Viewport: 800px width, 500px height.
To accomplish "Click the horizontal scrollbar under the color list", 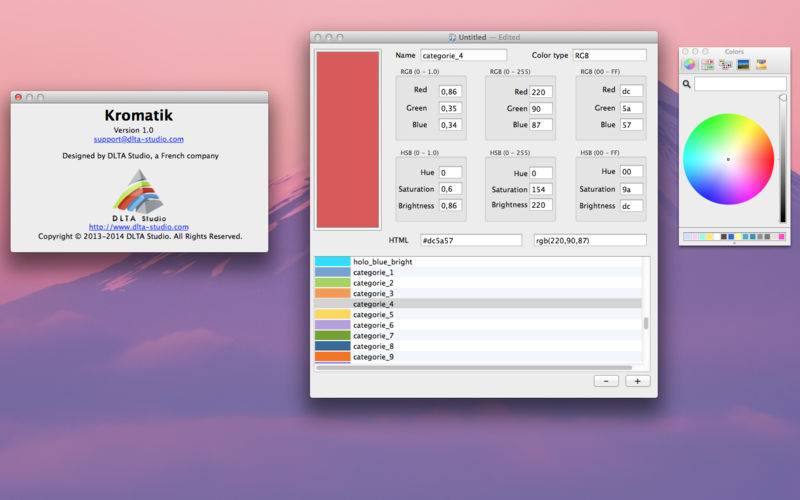I will coord(474,367).
